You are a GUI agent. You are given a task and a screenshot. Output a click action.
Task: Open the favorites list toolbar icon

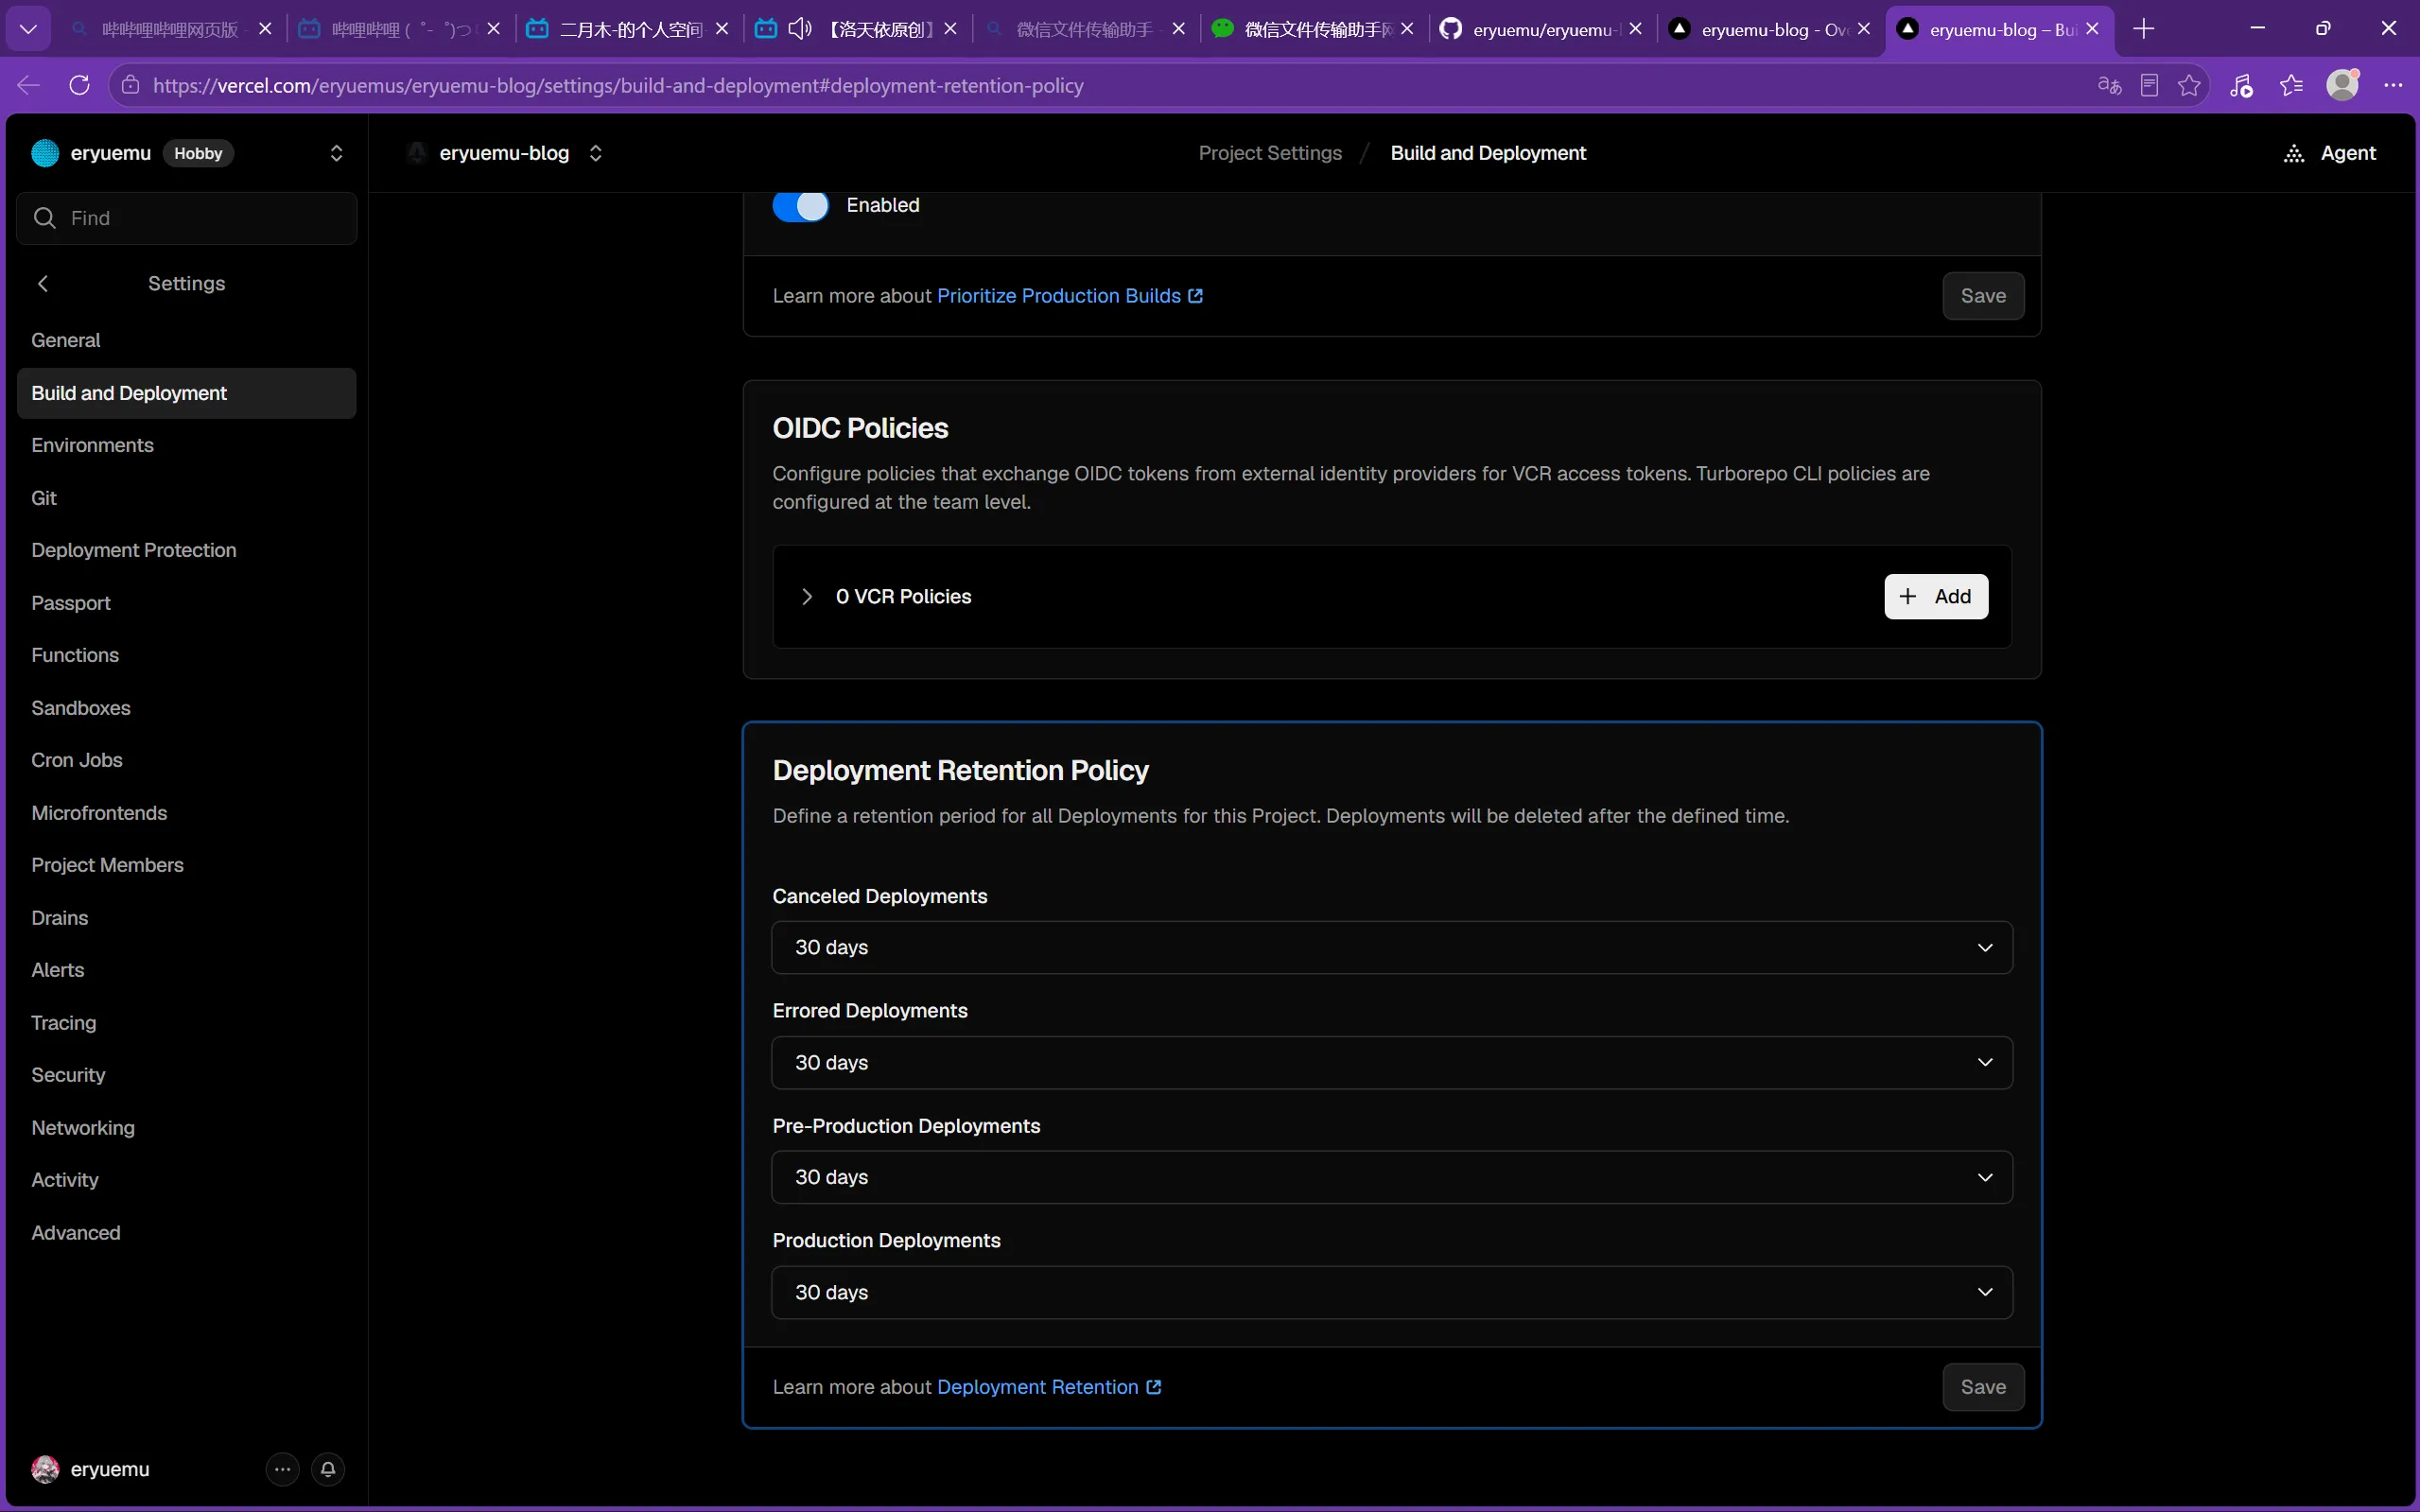point(2291,85)
